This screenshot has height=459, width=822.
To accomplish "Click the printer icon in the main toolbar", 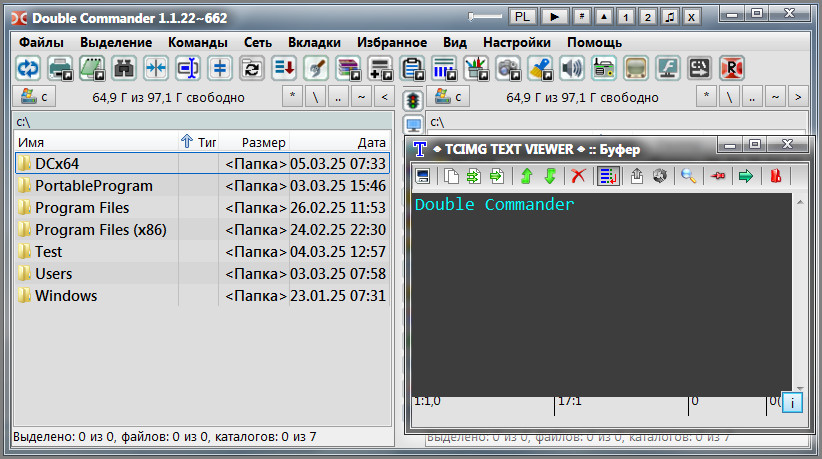I will 60,68.
